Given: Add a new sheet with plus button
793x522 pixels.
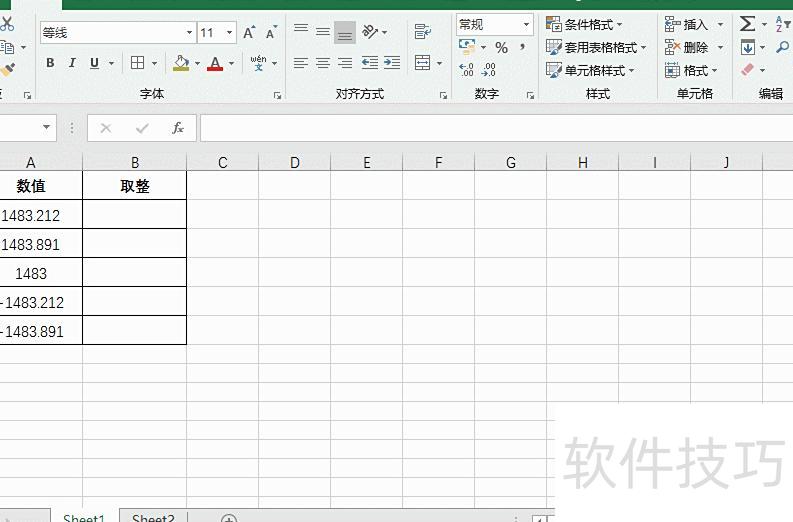Looking at the screenshot, I should [x=229, y=518].
